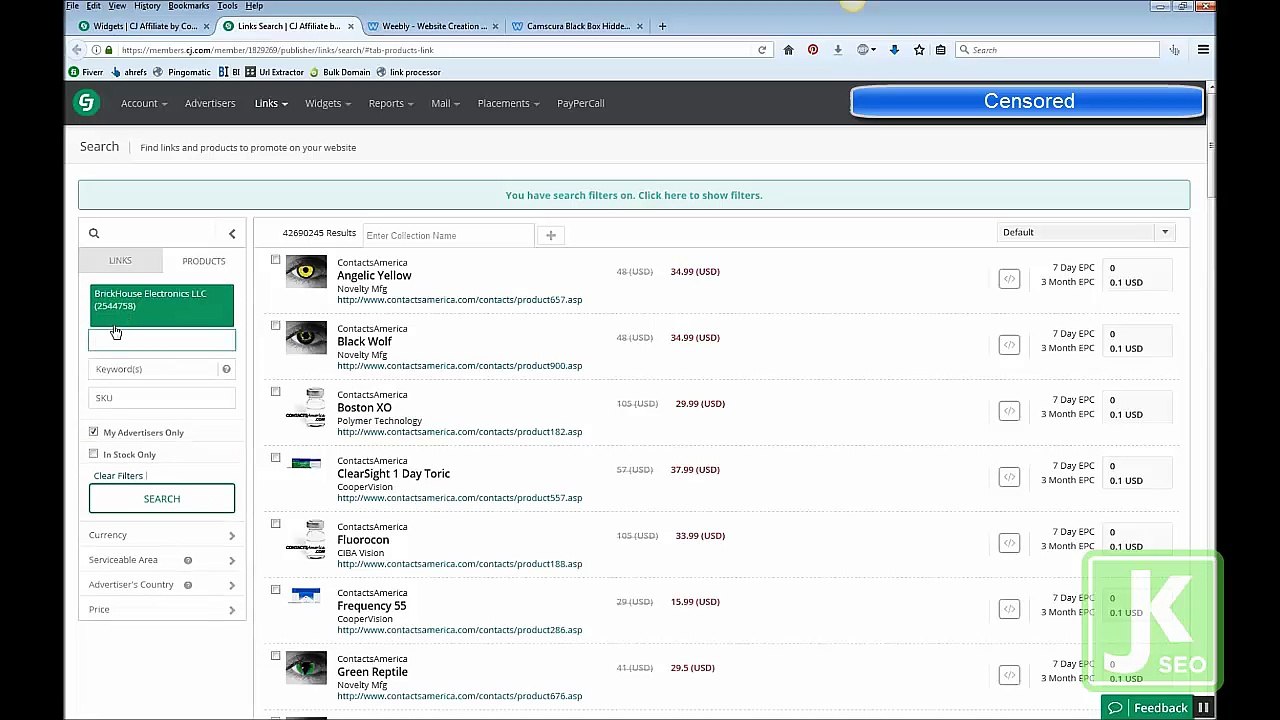This screenshot has height=720, width=1280.
Task: Open the Advertisers nav item
Action: point(210,103)
